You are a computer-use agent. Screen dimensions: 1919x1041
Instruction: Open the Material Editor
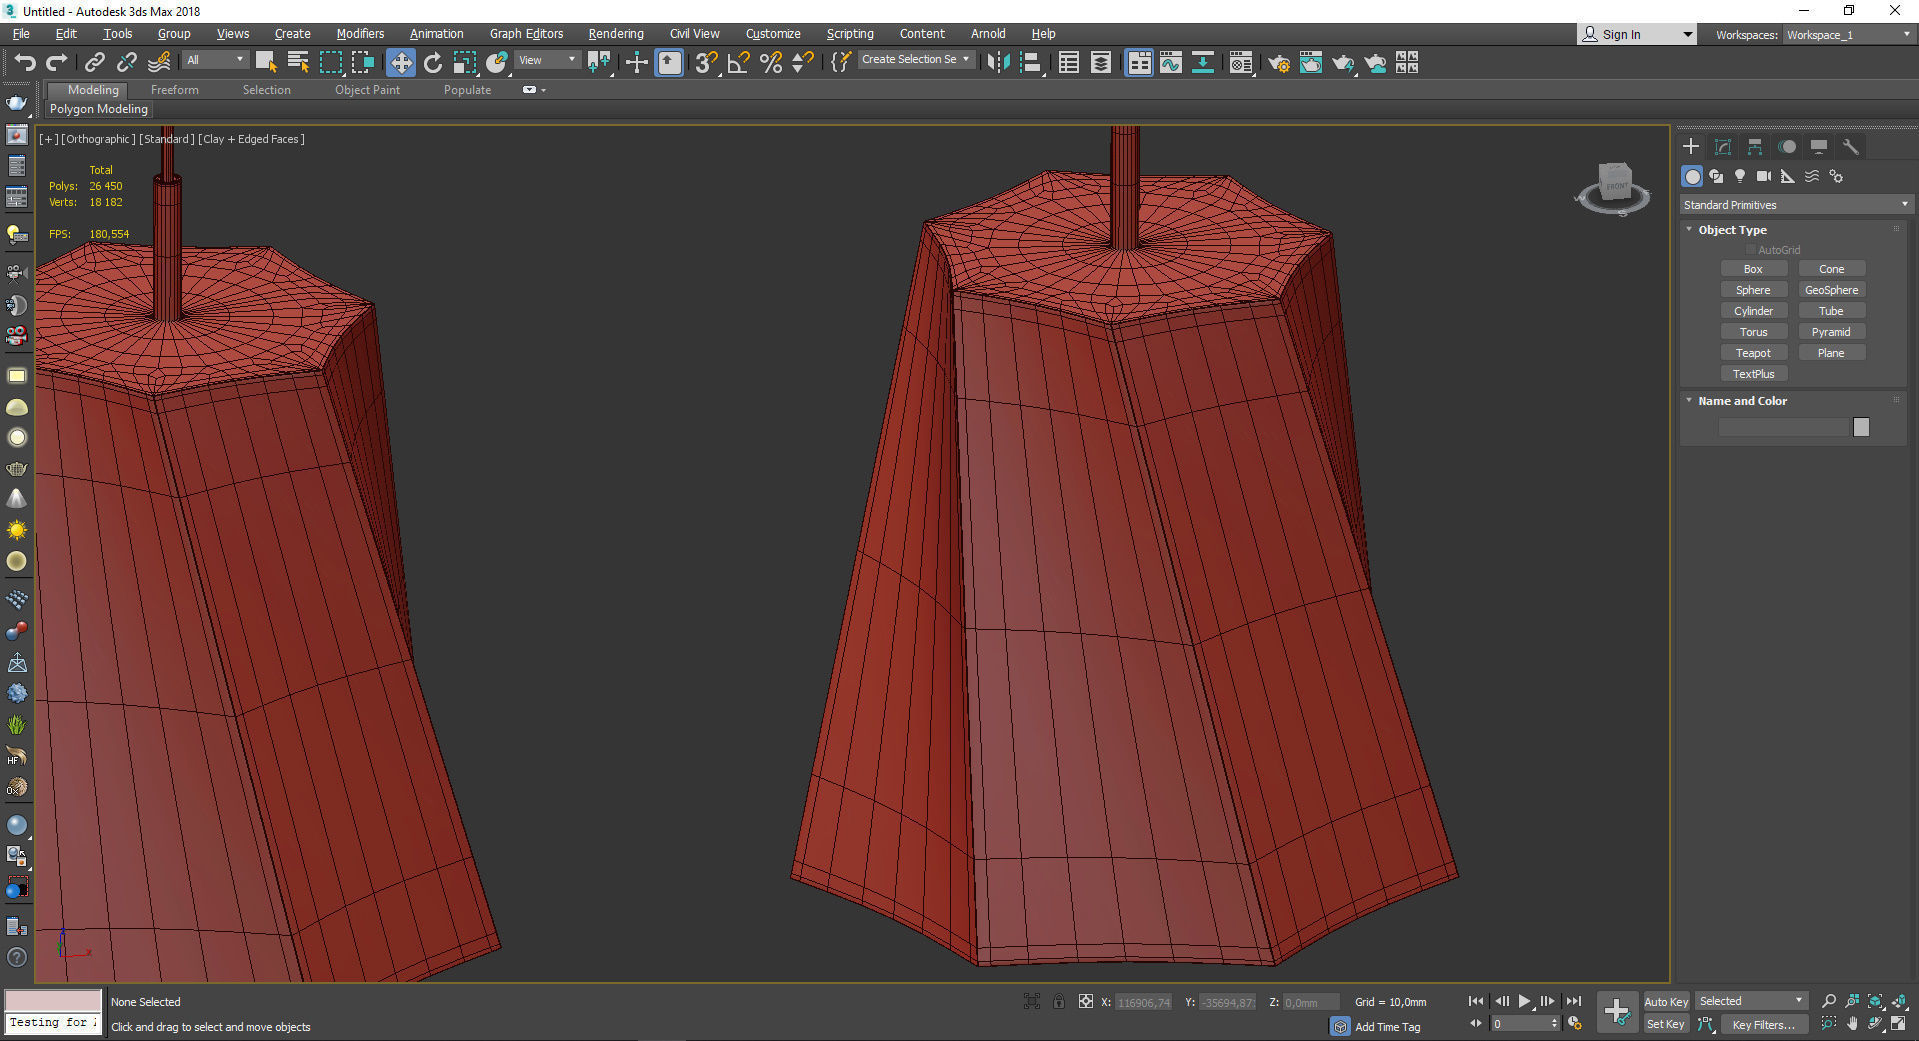click(x=1241, y=63)
